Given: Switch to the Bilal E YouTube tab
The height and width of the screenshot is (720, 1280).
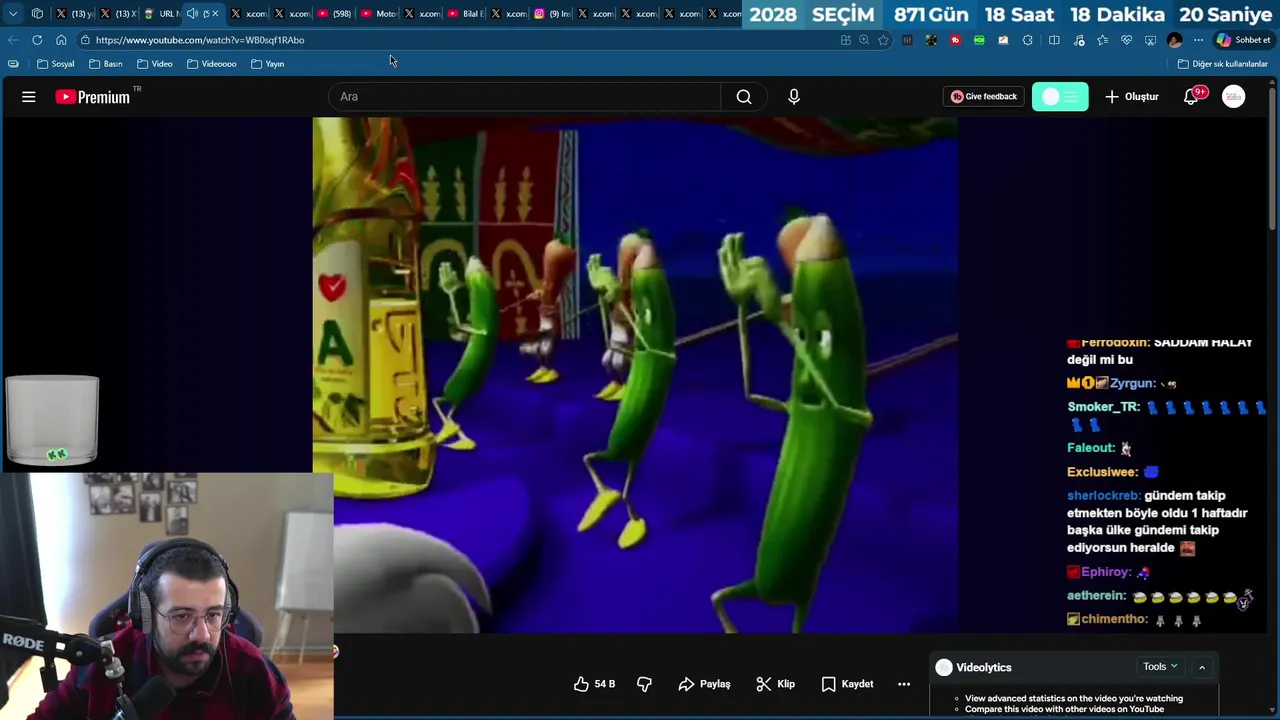Looking at the screenshot, I should coord(464,14).
